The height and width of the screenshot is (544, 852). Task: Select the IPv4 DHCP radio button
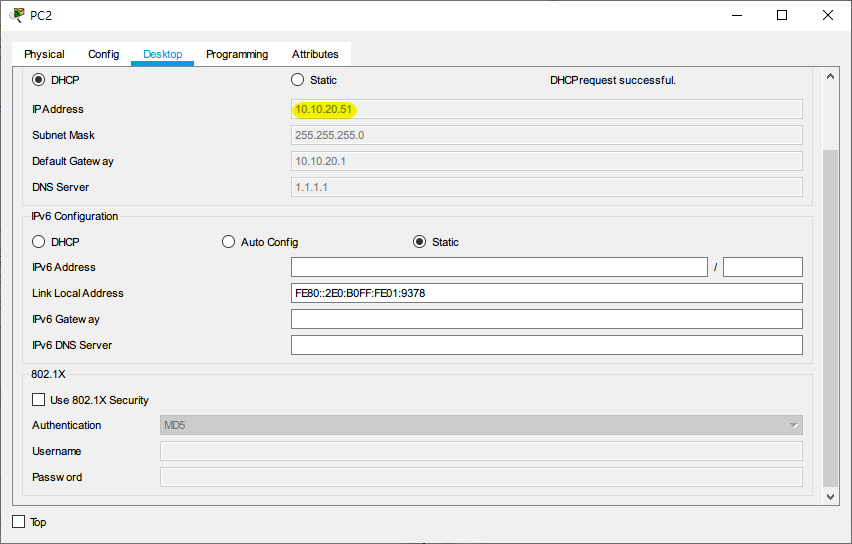(x=40, y=80)
